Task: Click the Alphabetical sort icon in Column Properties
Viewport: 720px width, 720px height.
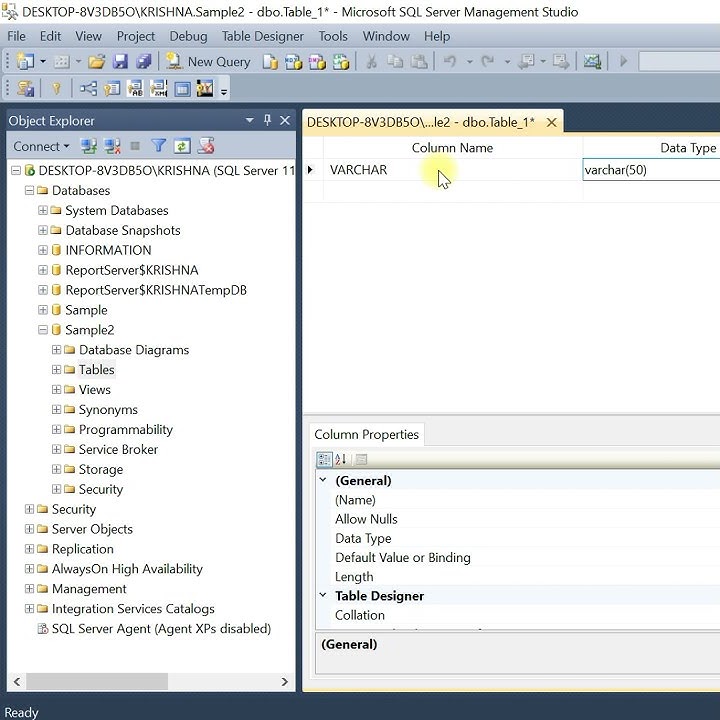Action: [341, 459]
